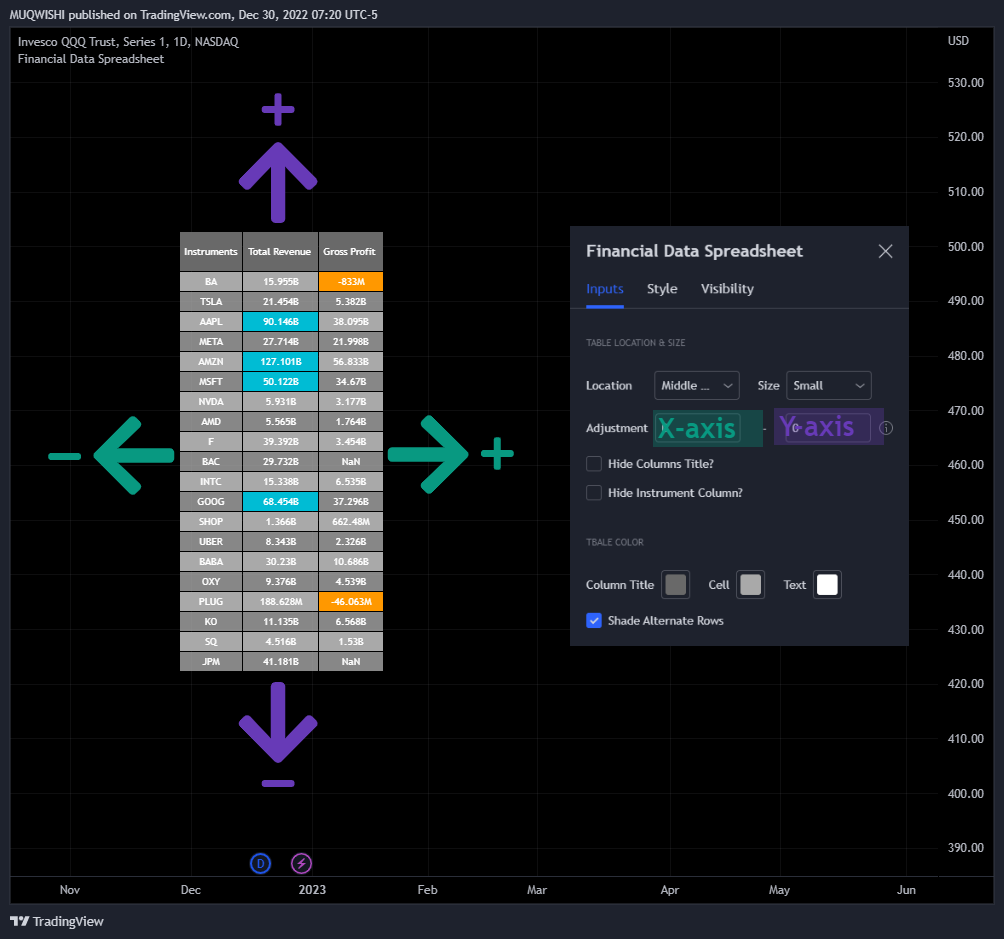Click Invesco QQQ Trust chart title
The width and height of the screenshot is (1004, 939).
128,42
